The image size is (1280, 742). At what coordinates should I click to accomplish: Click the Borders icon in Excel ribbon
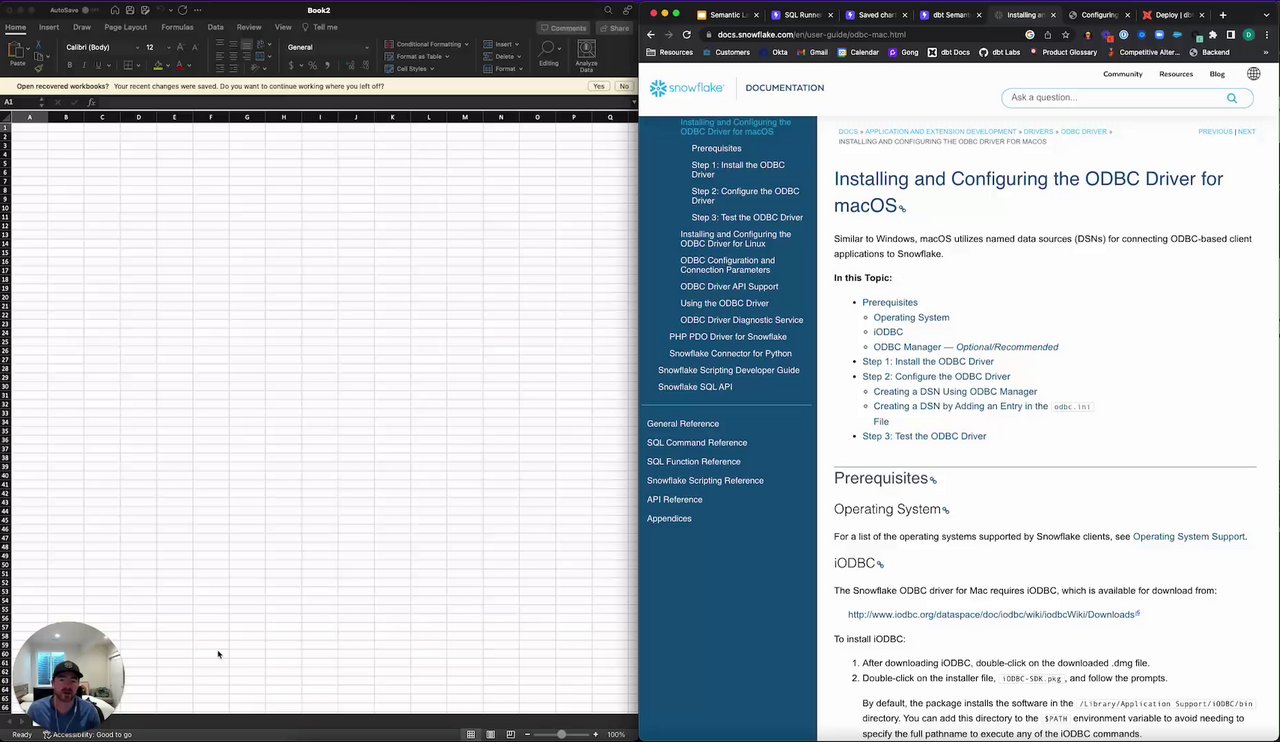pyautogui.click(x=128, y=66)
